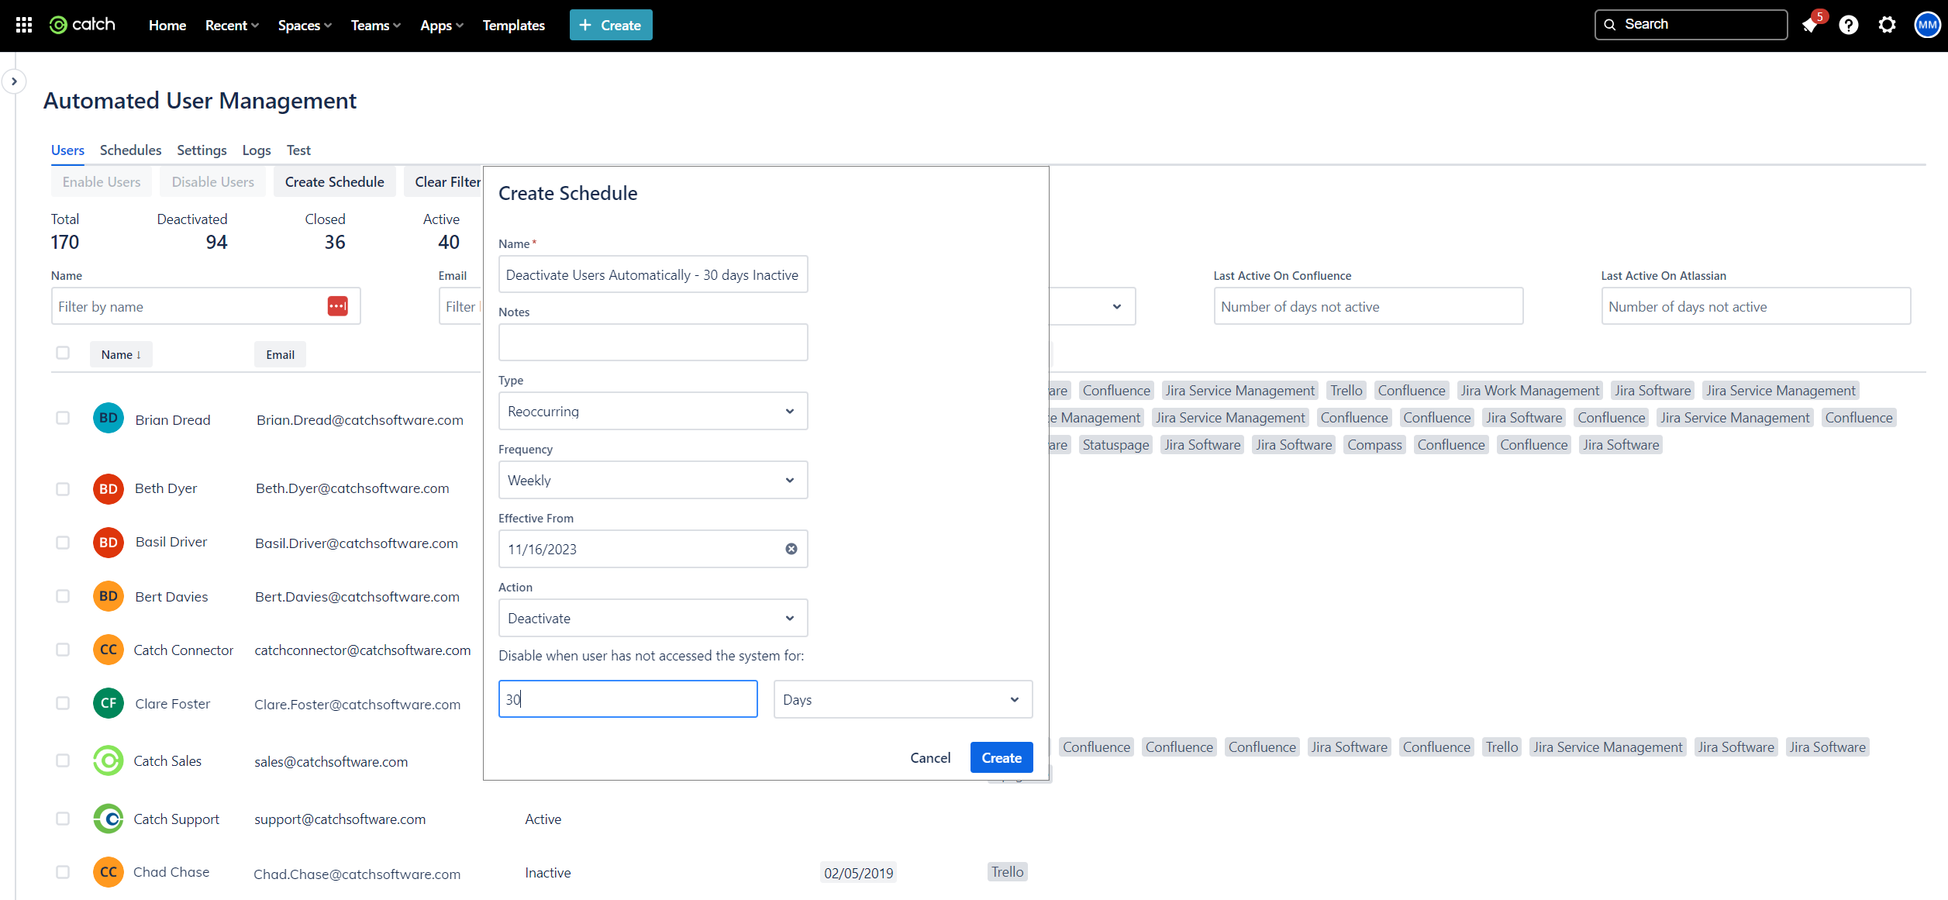1948x900 pixels.
Task: Focus Last Active On Confluence days field
Action: click(x=1368, y=306)
